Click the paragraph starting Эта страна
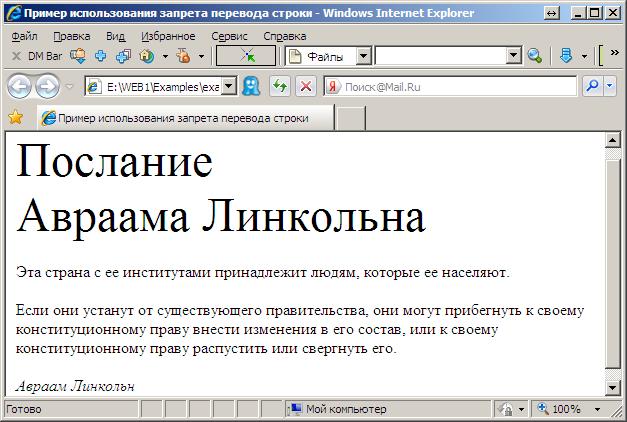The image size is (627, 422). (263, 272)
